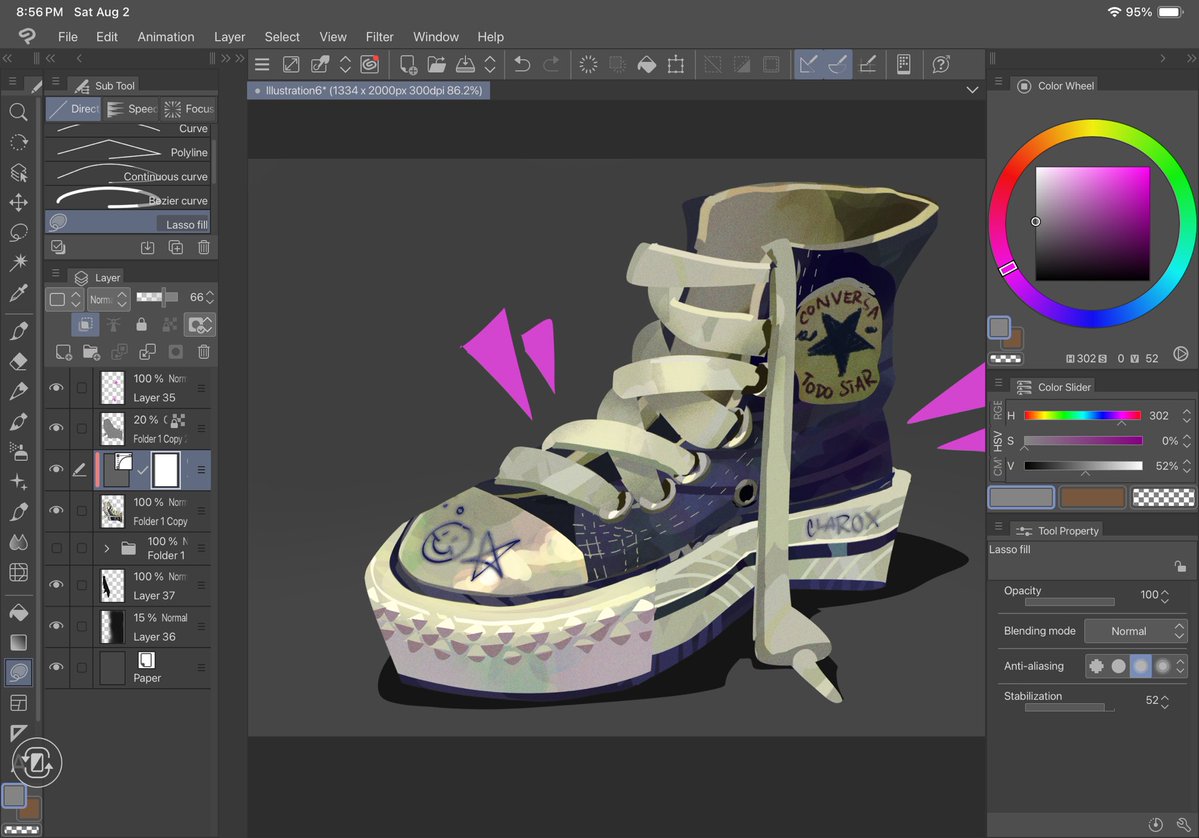Toggle Lock layer in Layer panel

(141, 325)
